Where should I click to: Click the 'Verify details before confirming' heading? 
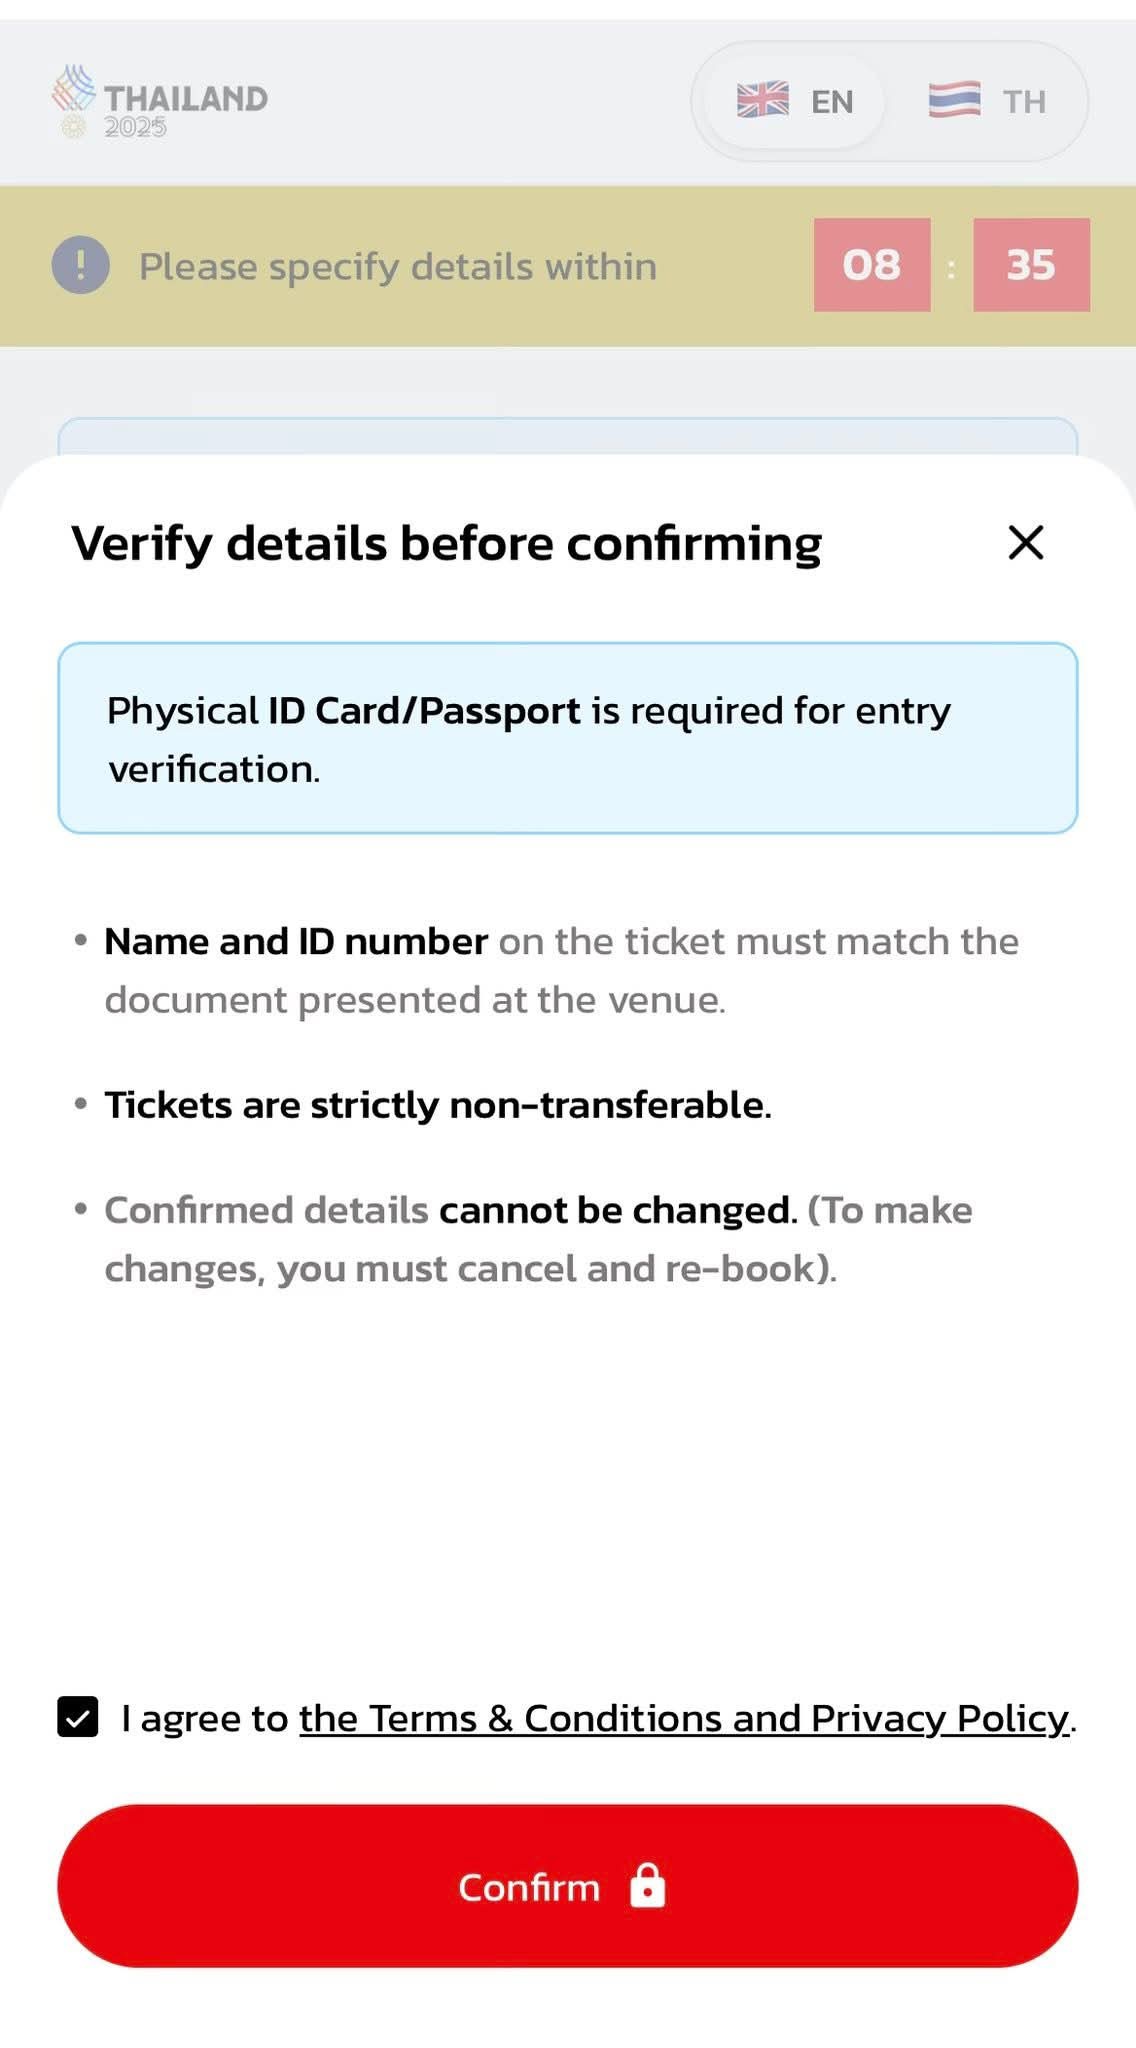pos(446,544)
